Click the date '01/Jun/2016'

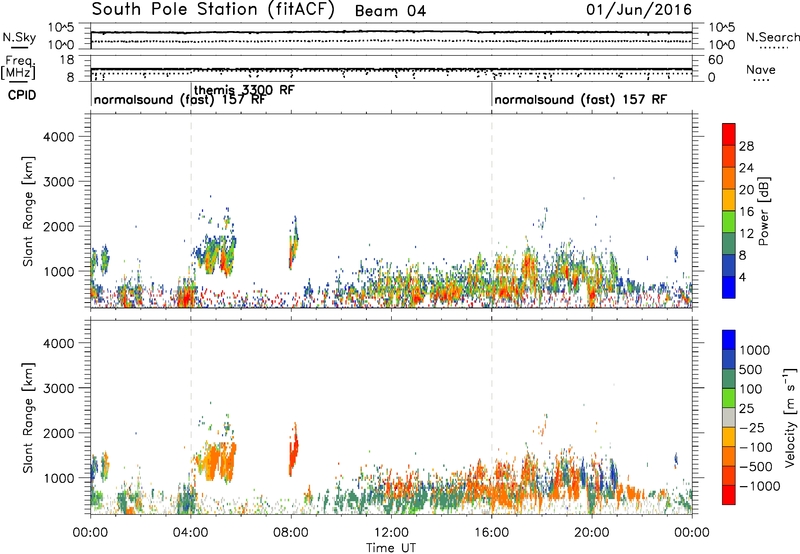pyautogui.click(x=639, y=10)
